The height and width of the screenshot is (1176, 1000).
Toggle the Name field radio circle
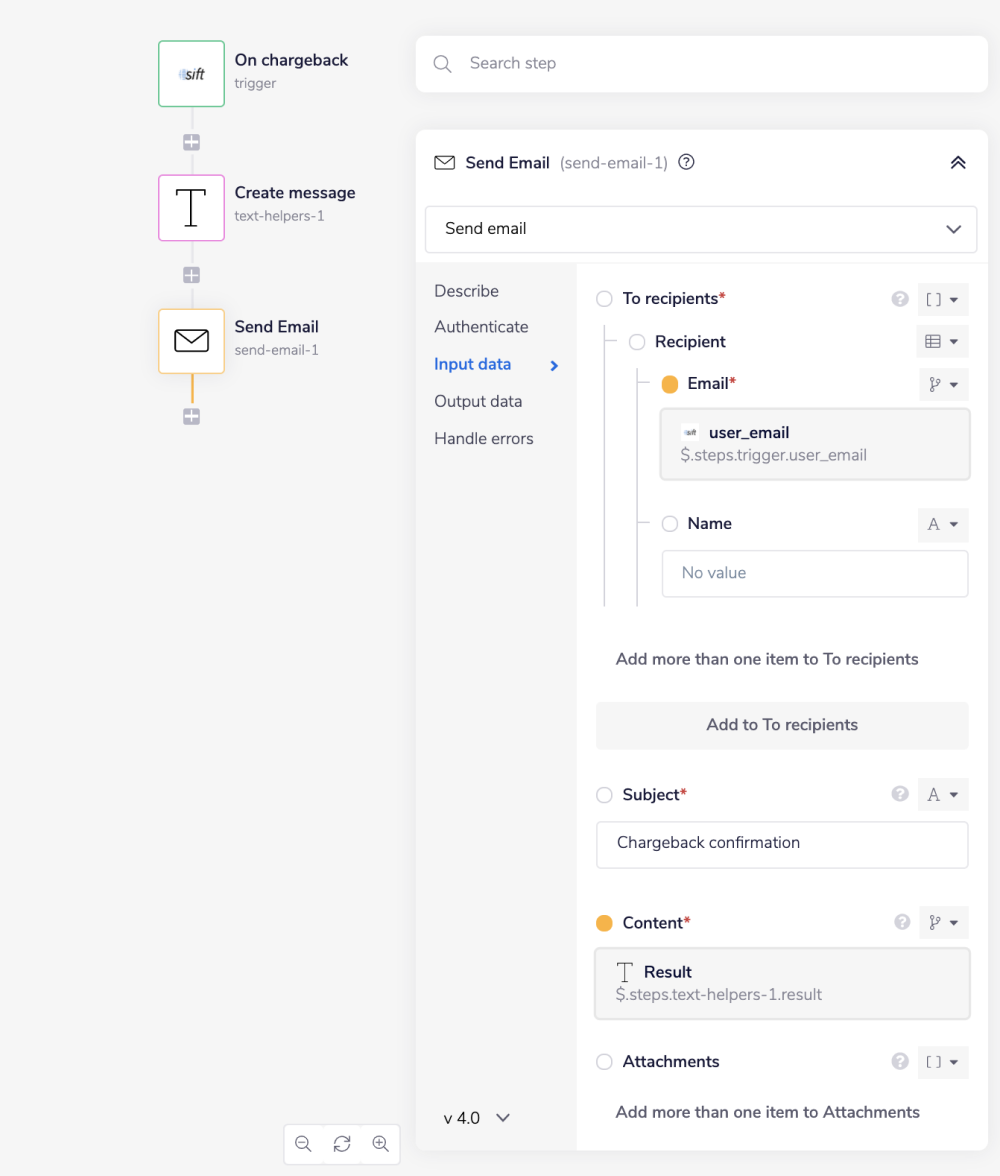(670, 524)
